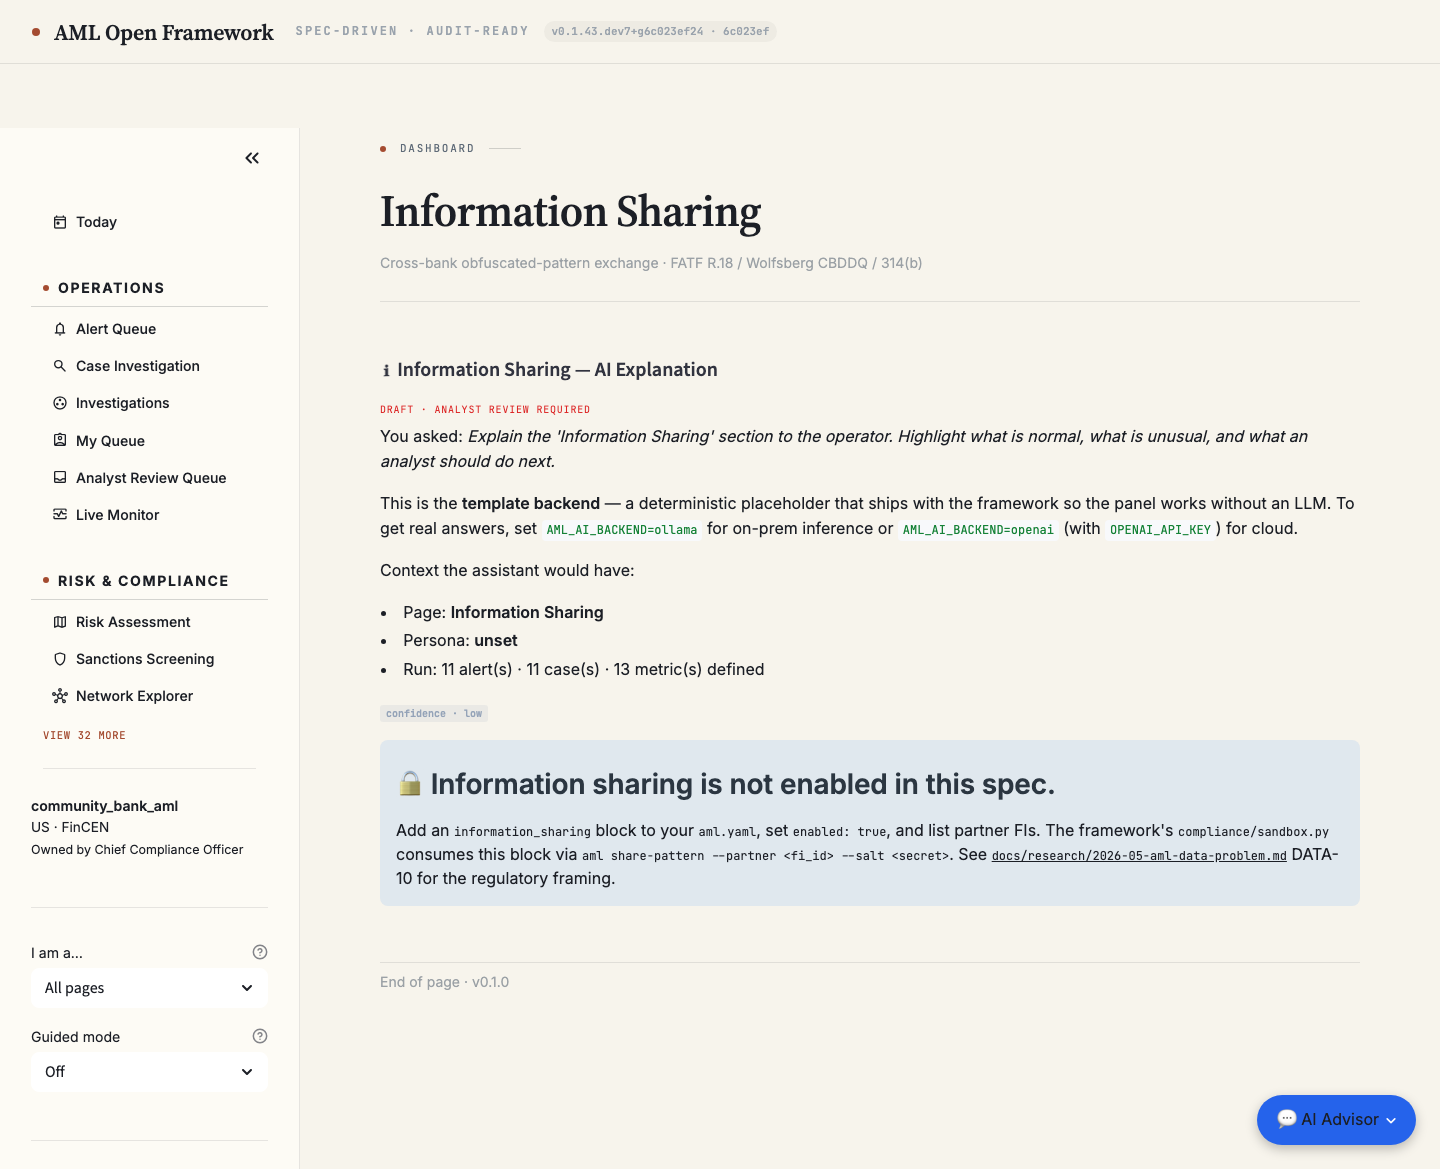Open docs/research/2026-05-aml-data-problem.md link

point(1139,856)
